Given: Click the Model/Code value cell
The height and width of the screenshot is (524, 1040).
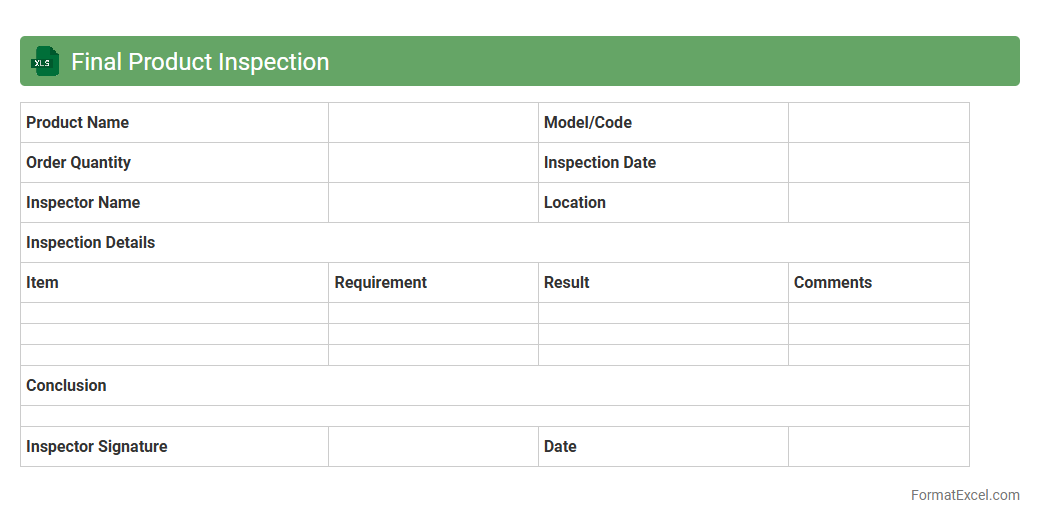Looking at the screenshot, I should pyautogui.click(x=878, y=123).
